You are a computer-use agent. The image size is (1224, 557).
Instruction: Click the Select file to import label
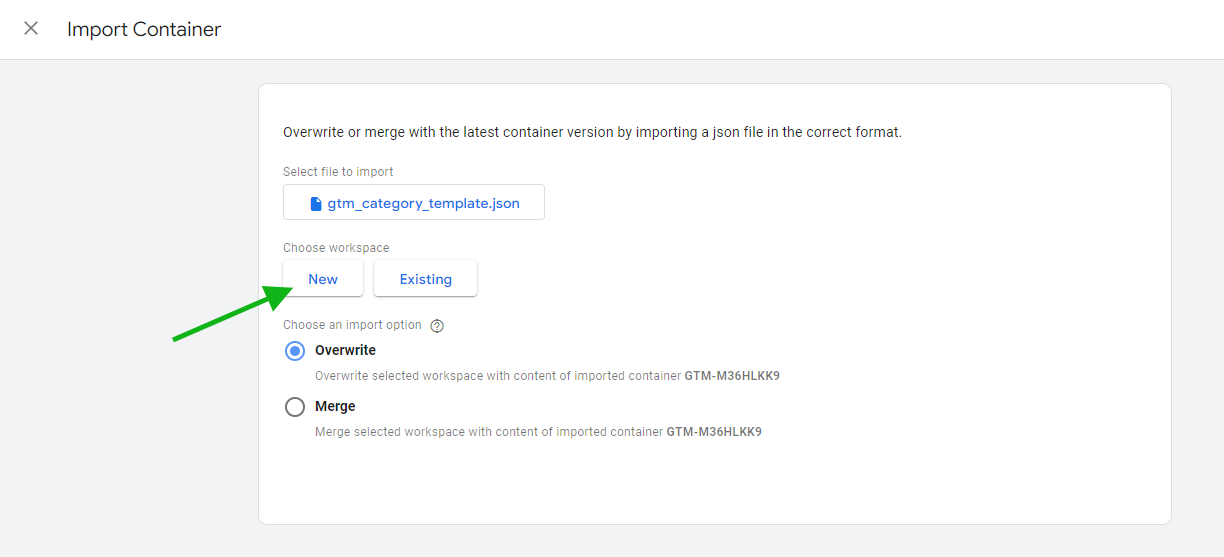338,172
